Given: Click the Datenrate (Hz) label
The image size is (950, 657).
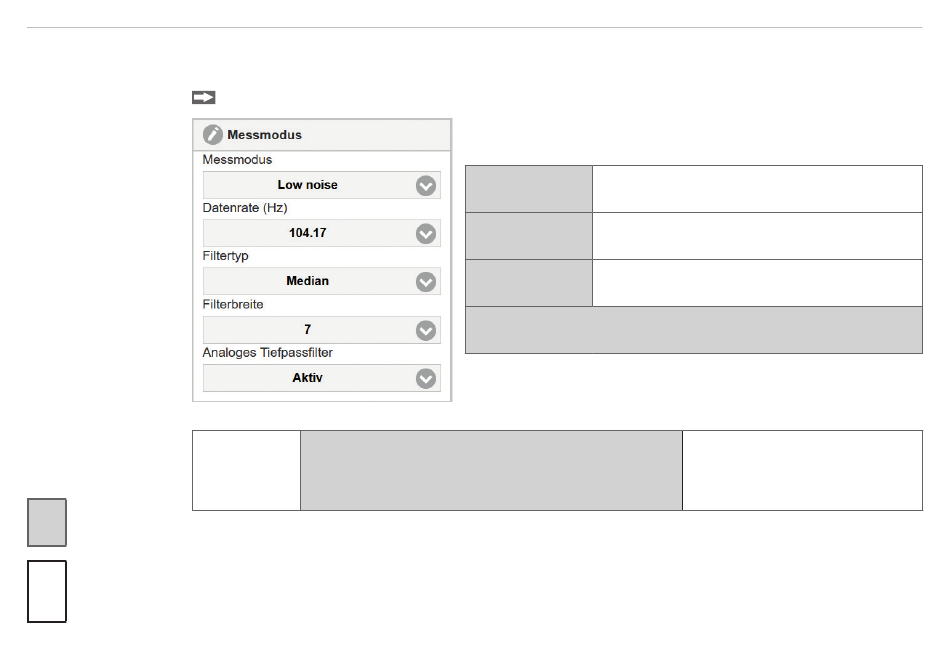Looking at the screenshot, I should [245, 208].
